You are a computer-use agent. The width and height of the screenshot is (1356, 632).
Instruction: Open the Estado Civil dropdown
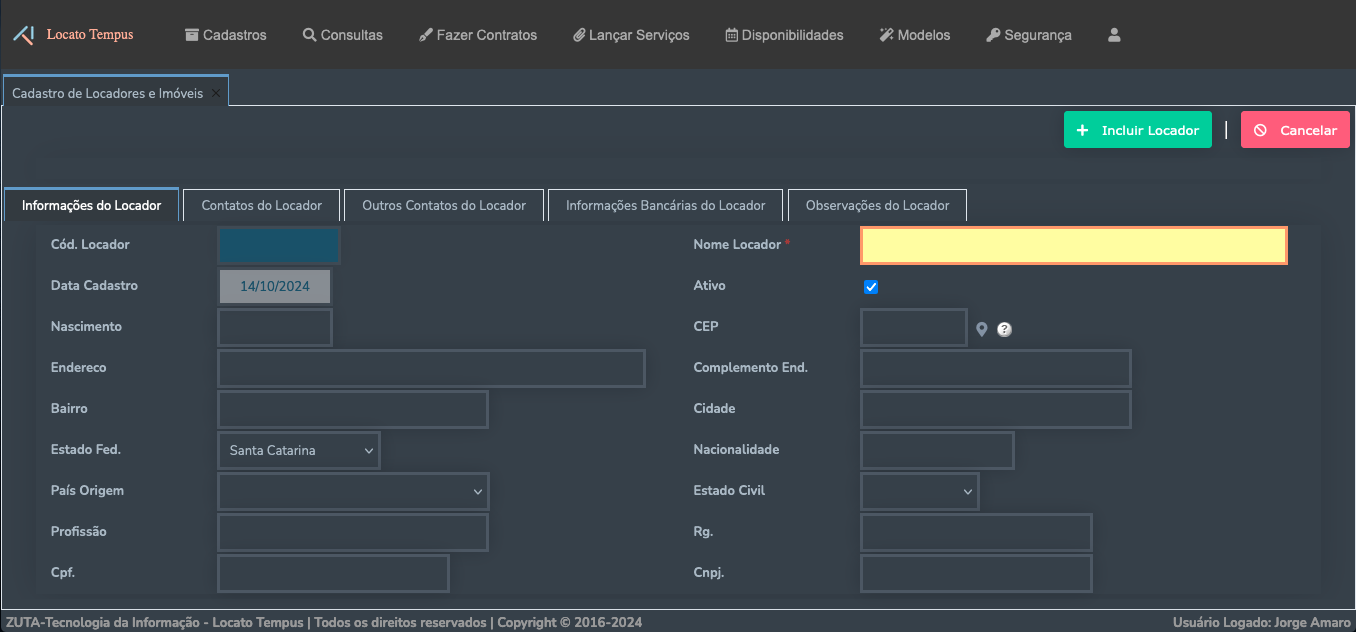[919, 492]
